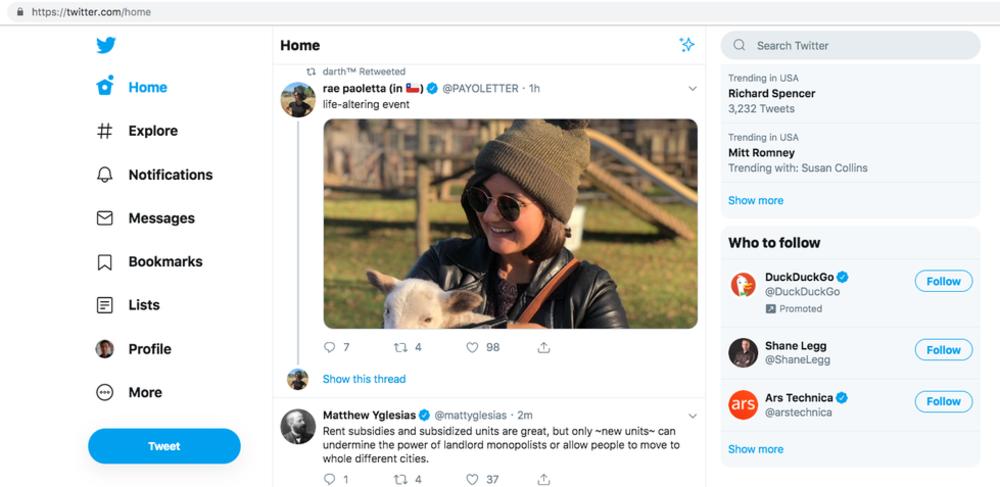Image resolution: width=1000 pixels, height=487 pixels.
Task: Open Bookmarks in the sidebar
Action: coord(149,262)
